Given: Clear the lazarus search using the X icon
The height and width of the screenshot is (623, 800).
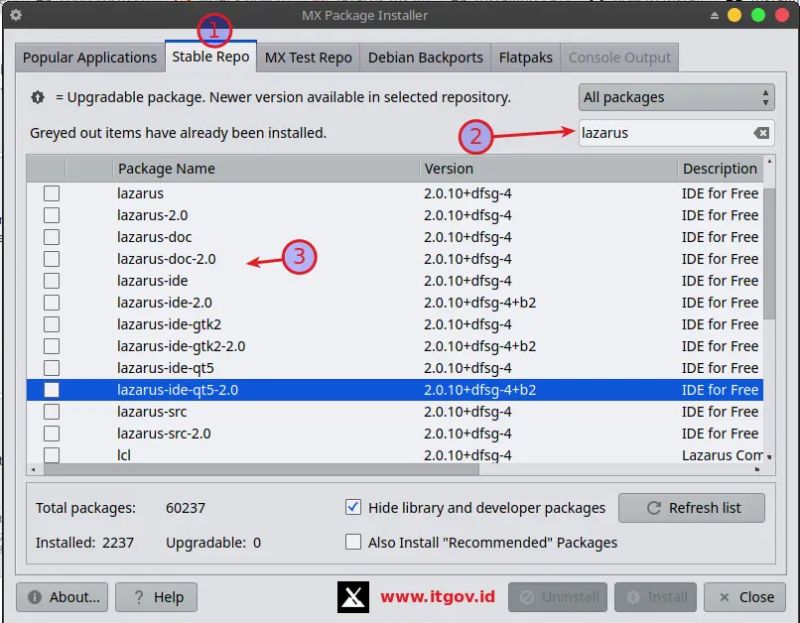Looking at the screenshot, I should (x=761, y=132).
